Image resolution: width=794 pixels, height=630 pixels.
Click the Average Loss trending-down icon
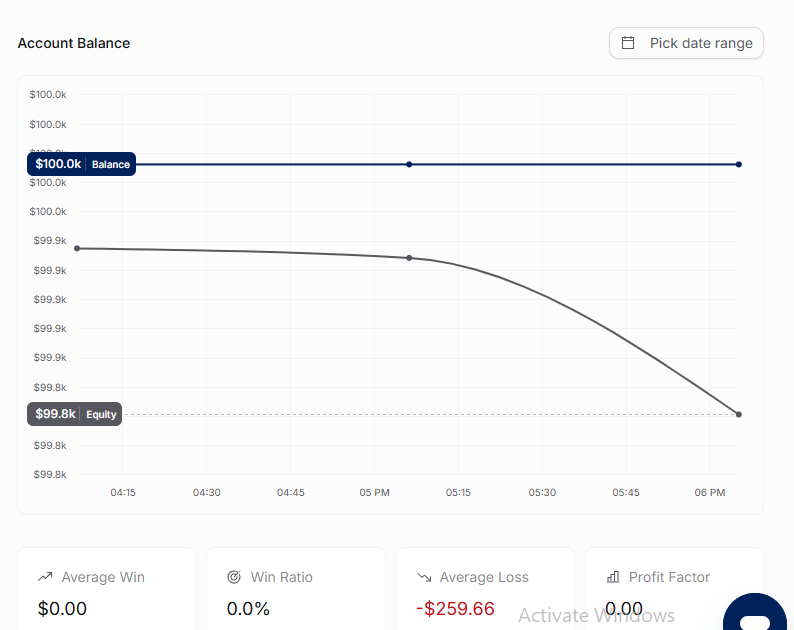tap(424, 577)
